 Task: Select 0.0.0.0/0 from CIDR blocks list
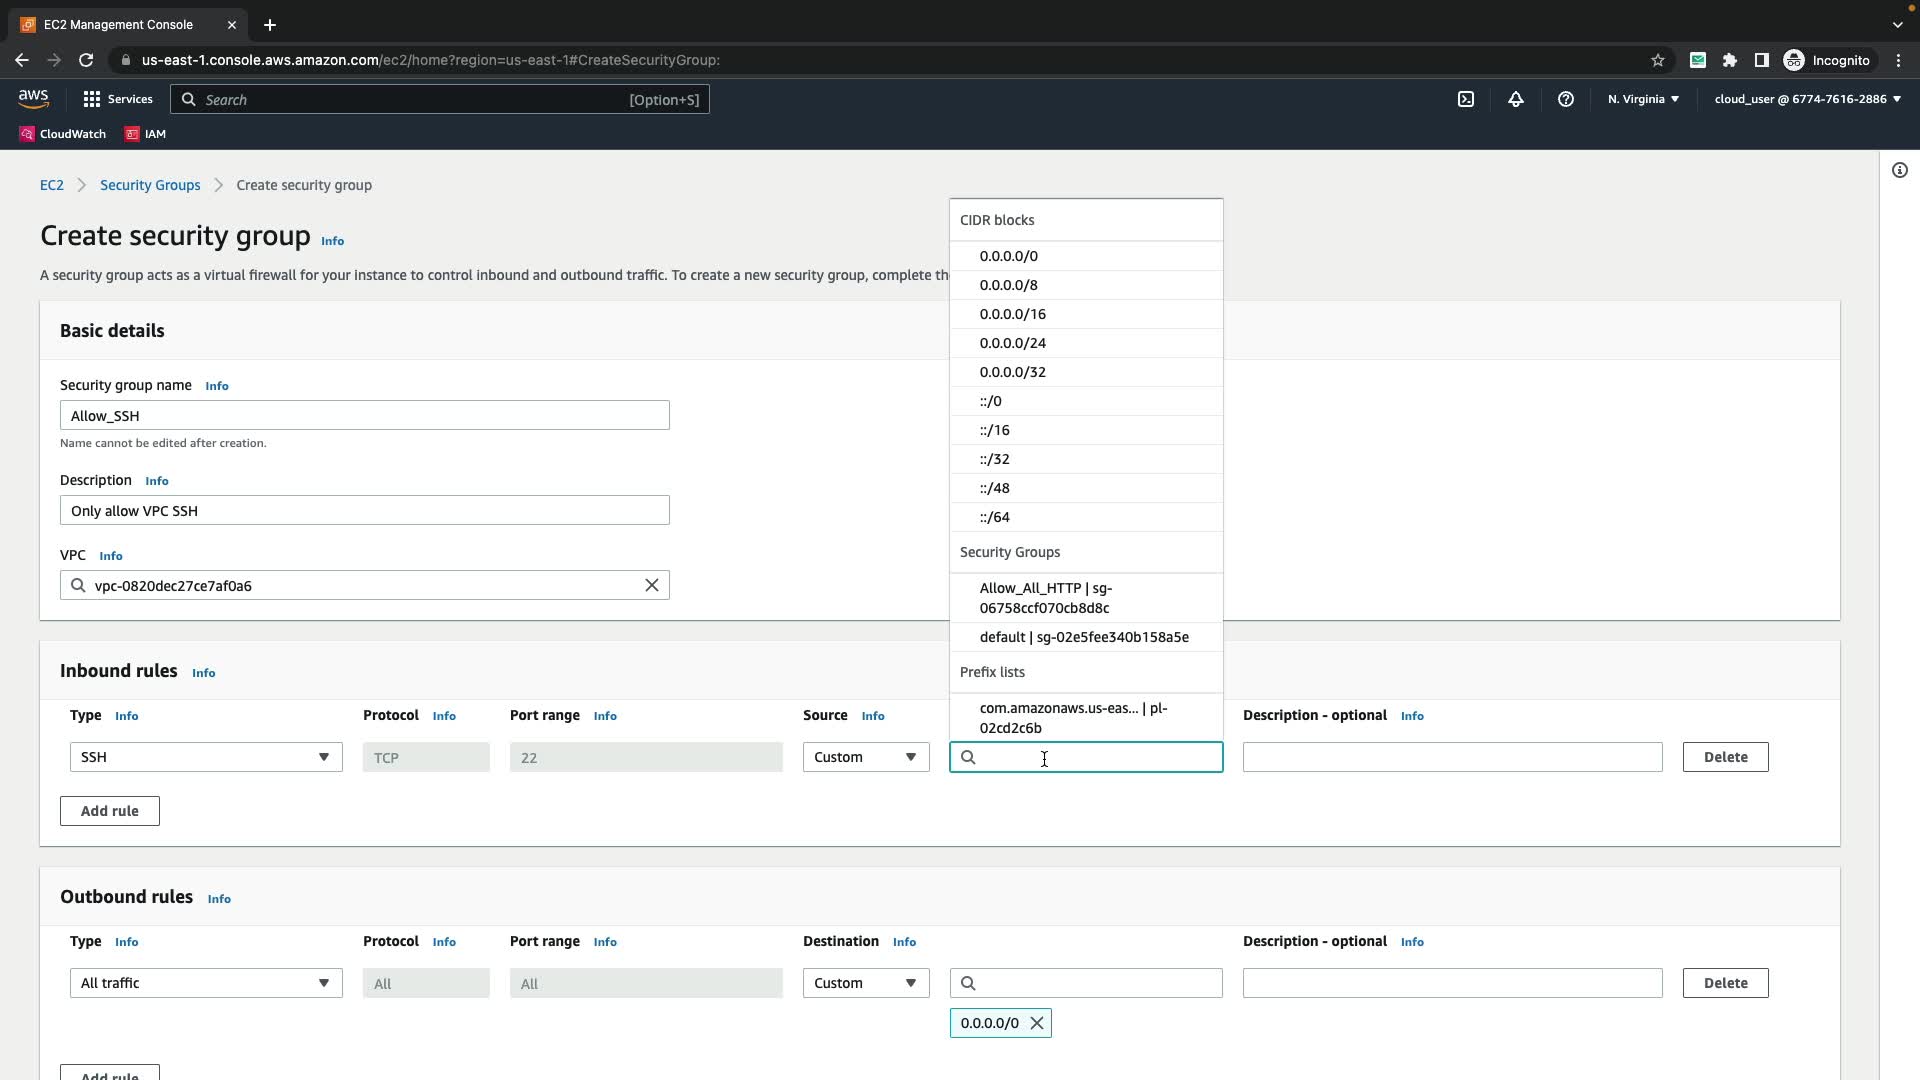1009,256
